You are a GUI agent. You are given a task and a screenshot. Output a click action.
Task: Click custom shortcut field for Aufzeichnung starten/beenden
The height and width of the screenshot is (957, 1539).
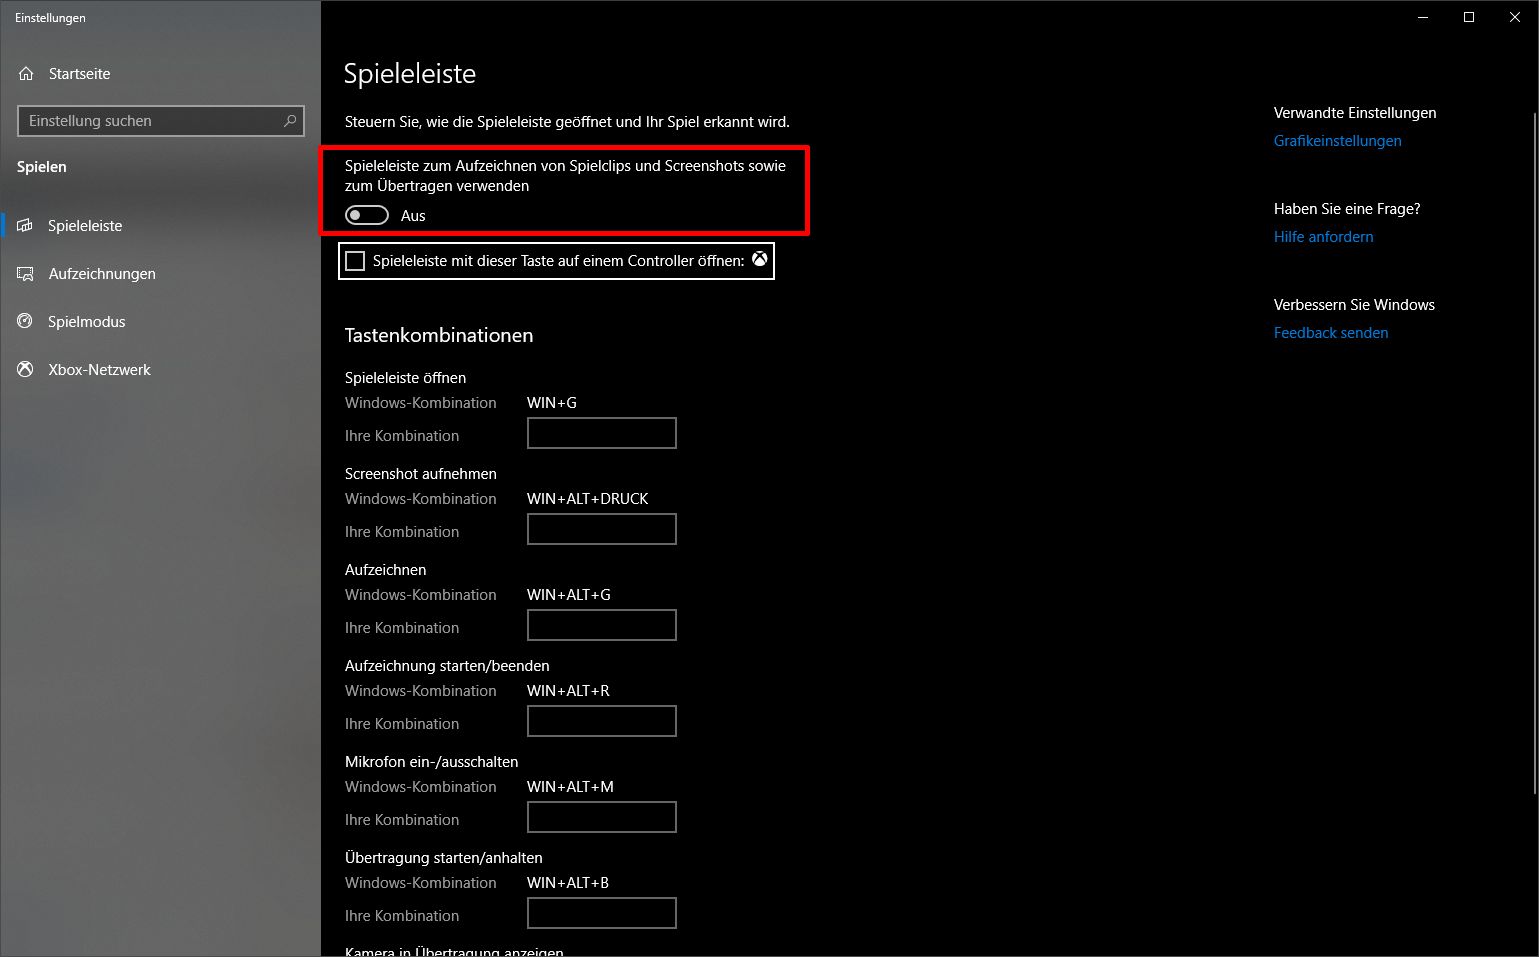point(602,721)
